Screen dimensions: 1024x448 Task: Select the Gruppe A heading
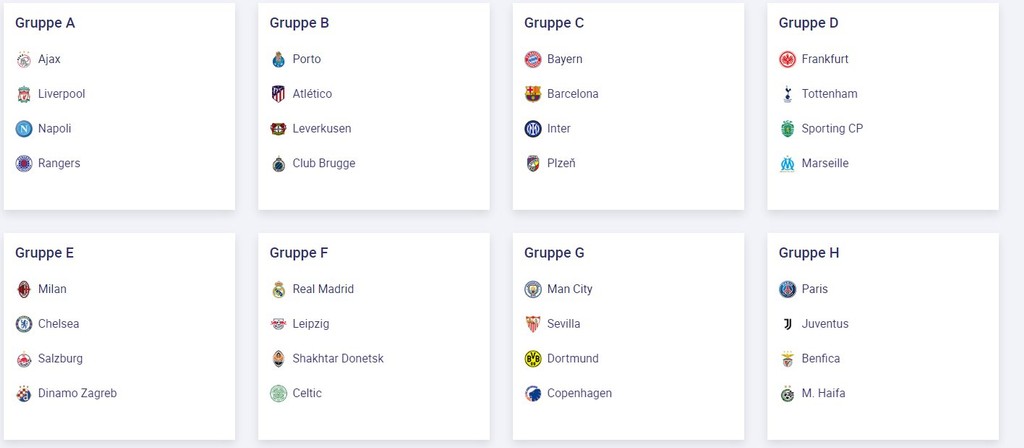click(45, 23)
